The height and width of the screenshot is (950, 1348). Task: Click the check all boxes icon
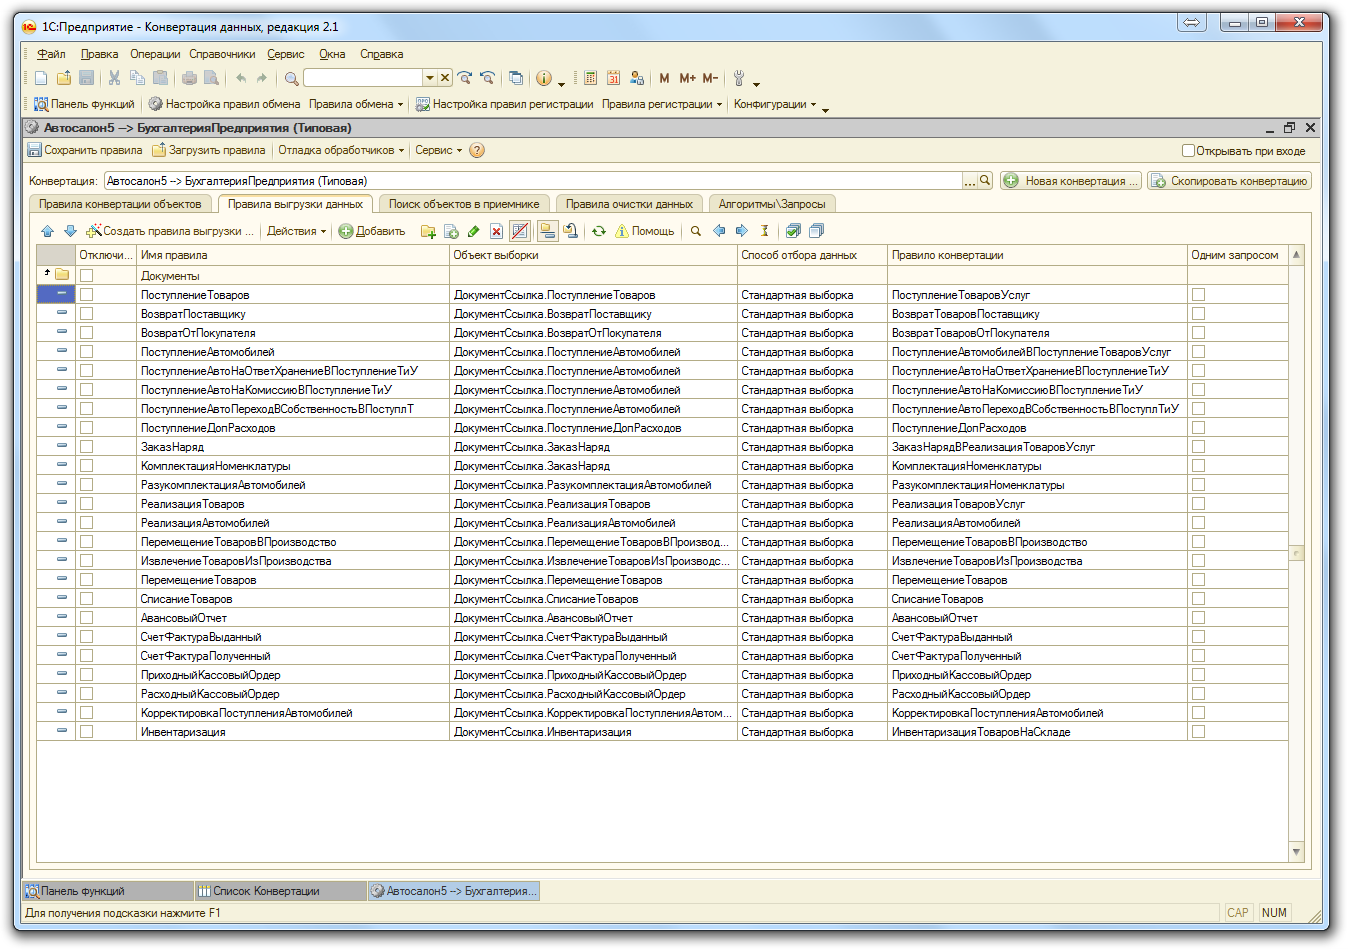793,231
